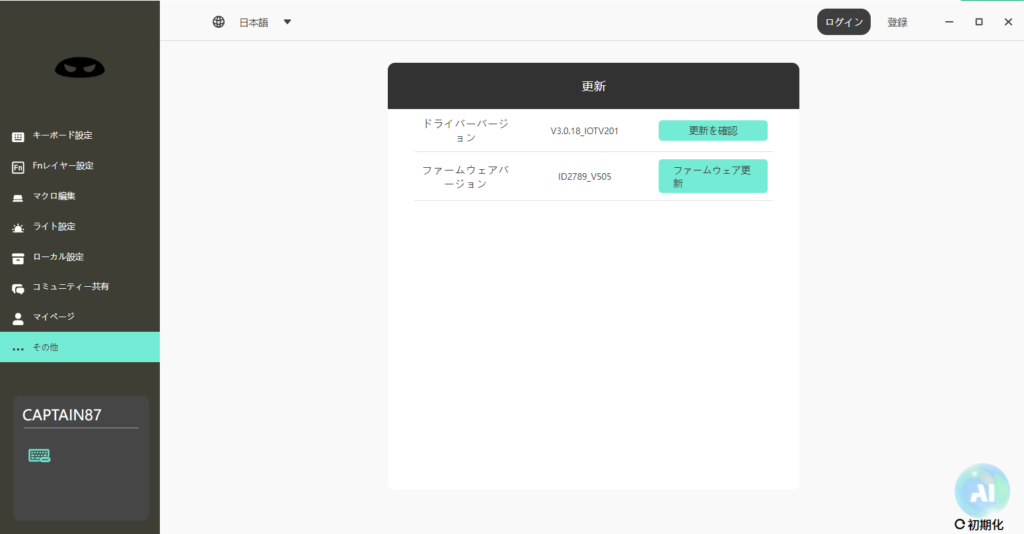1024x534 pixels.
Task: Open the community share chat icon
Action: click(18, 288)
